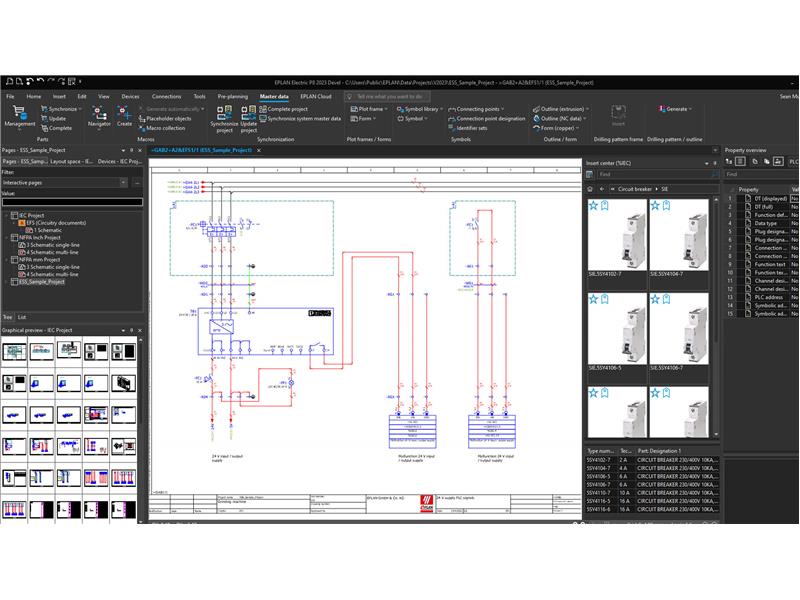Viewport: 800px width, 600px height.
Task: Click Circuit breaker in Insert center breadcrumb
Action: [x=635, y=189]
